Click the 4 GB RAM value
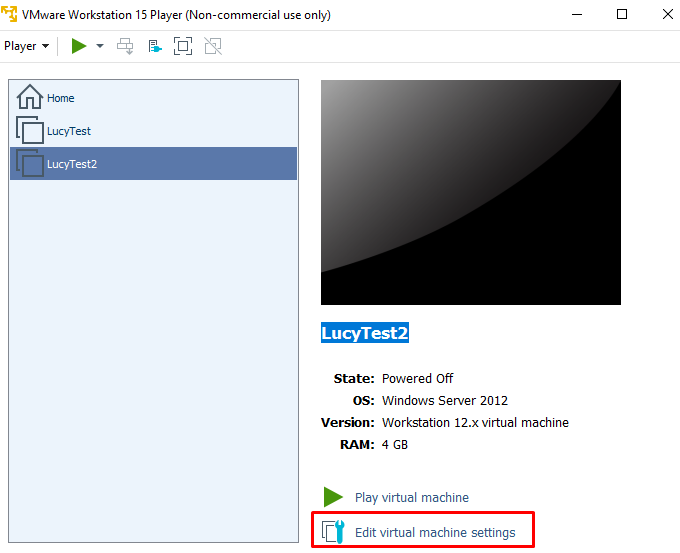This screenshot has width=680, height=553. (x=395, y=445)
